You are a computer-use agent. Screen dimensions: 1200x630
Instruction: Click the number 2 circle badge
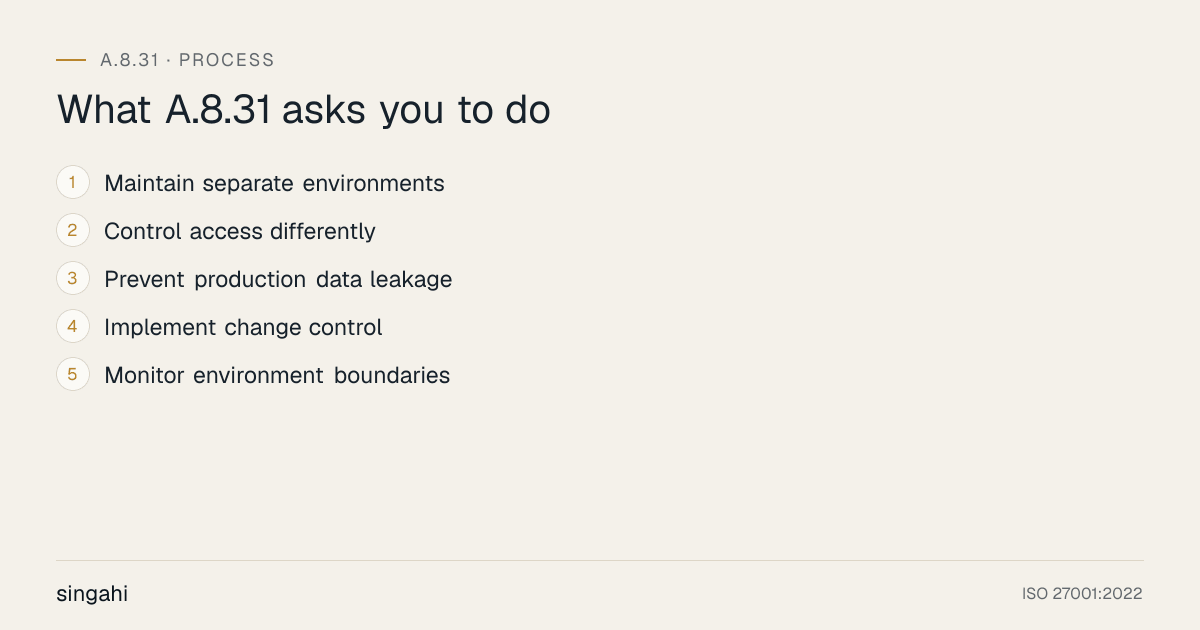pyautogui.click(x=73, y=231)
